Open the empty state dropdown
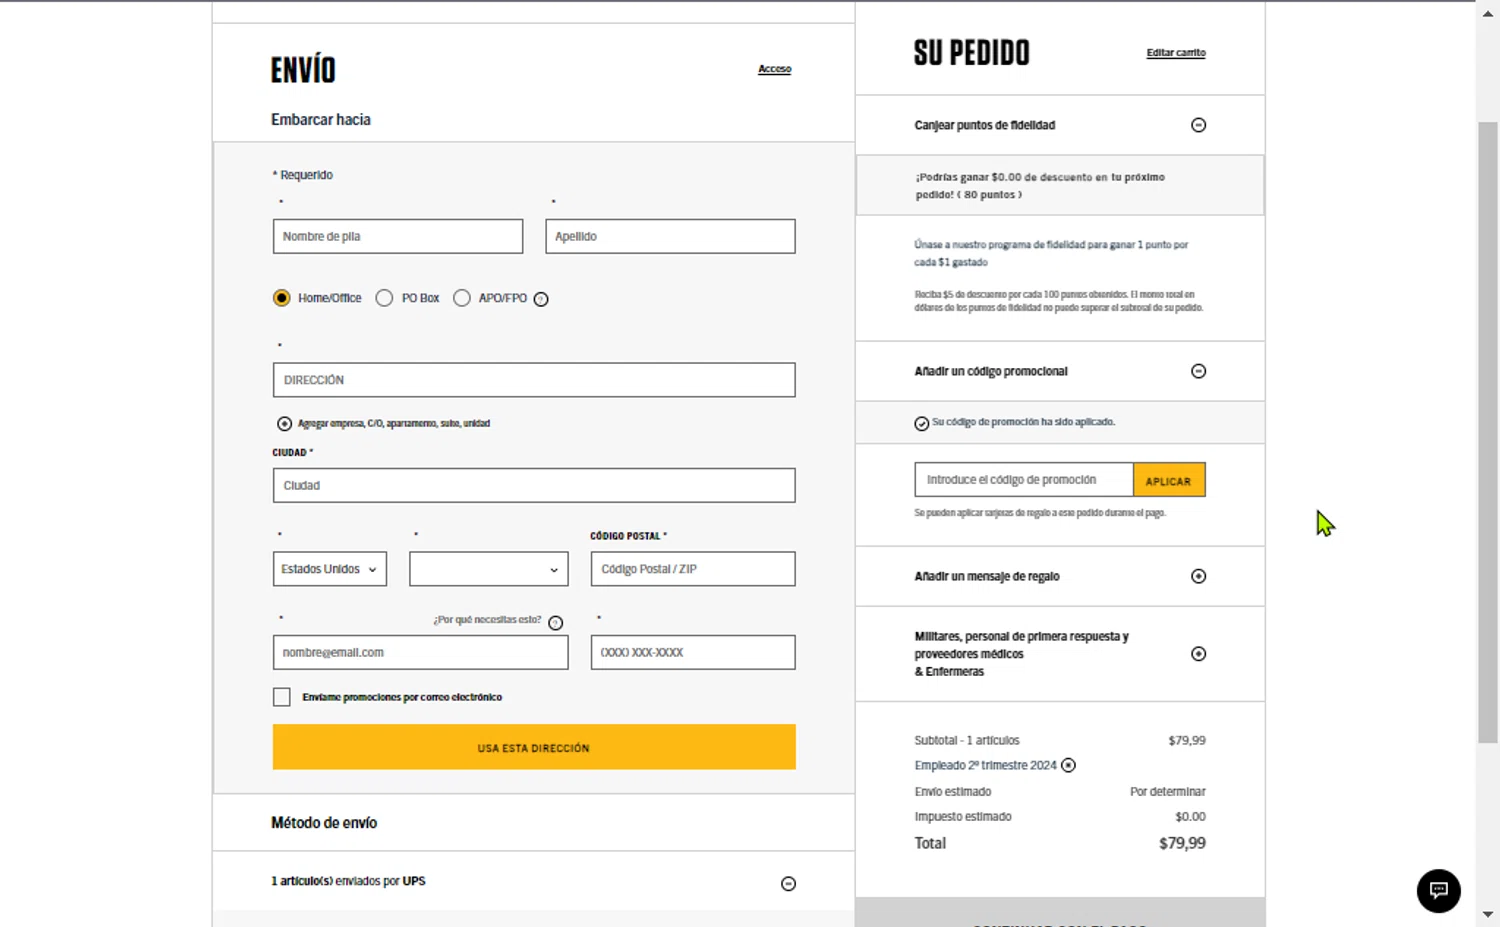Image resolution: width=1500 pixels, height=927 pixels. pos(489,569)
